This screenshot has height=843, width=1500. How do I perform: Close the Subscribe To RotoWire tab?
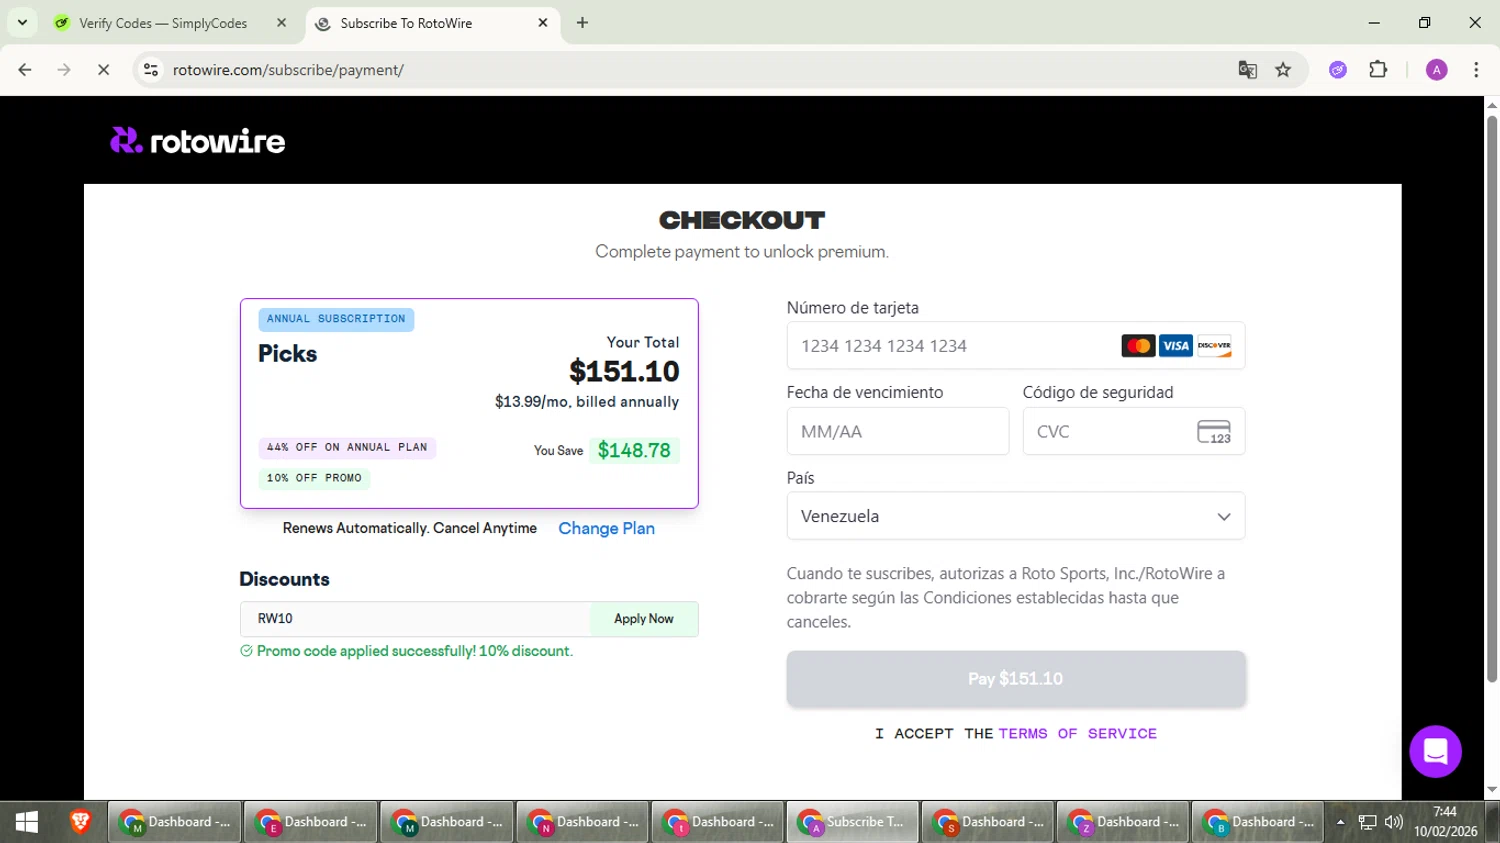543,23
